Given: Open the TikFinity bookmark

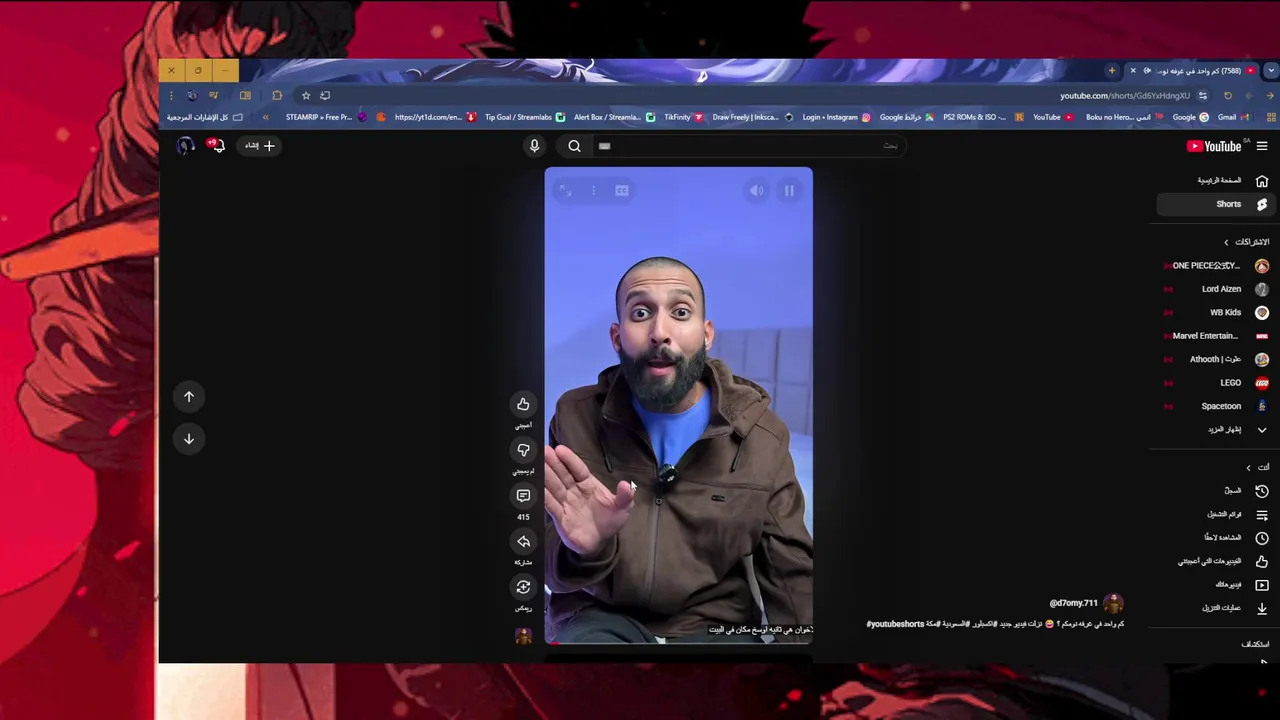Looking at the screenshot, I should click(x=683, y=117).
